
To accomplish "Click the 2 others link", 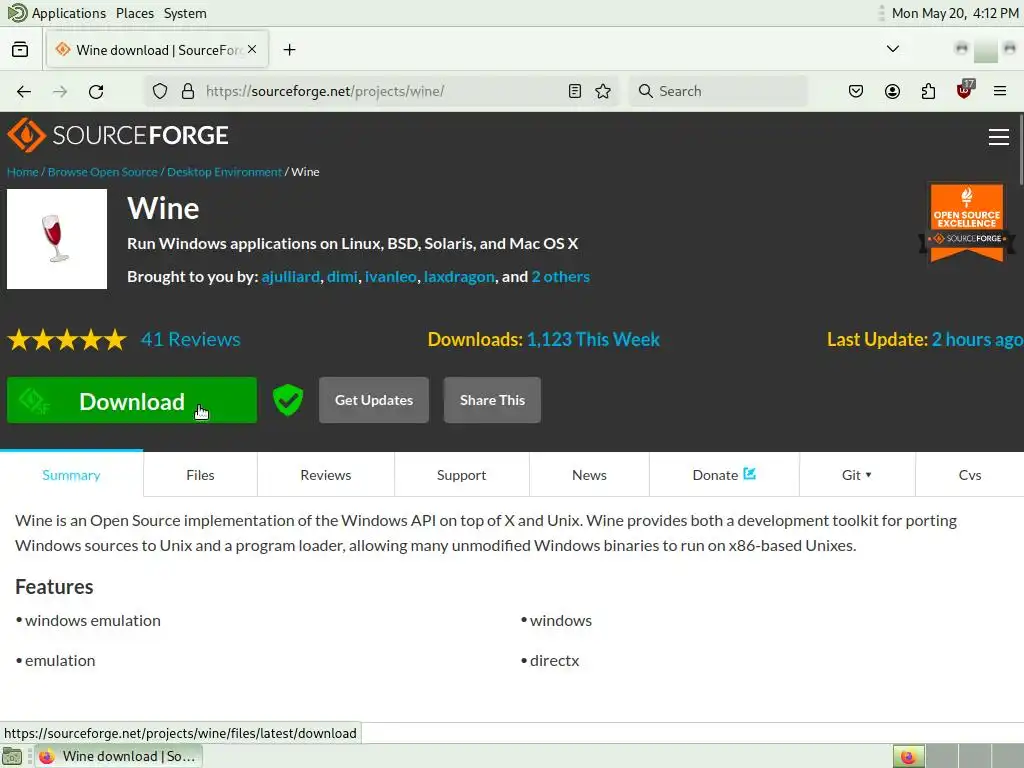I will [x=560, y=277].
